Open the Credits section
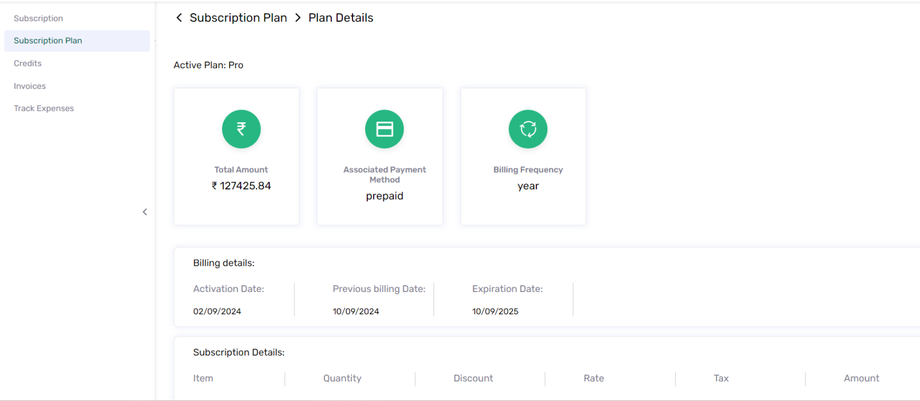This screenshot has width=920, height=401. tap(28, 63)
